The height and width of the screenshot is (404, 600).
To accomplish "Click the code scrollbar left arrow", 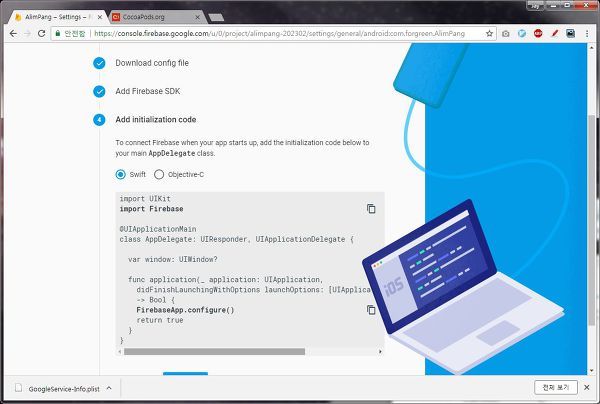I will tap(120, 352).
